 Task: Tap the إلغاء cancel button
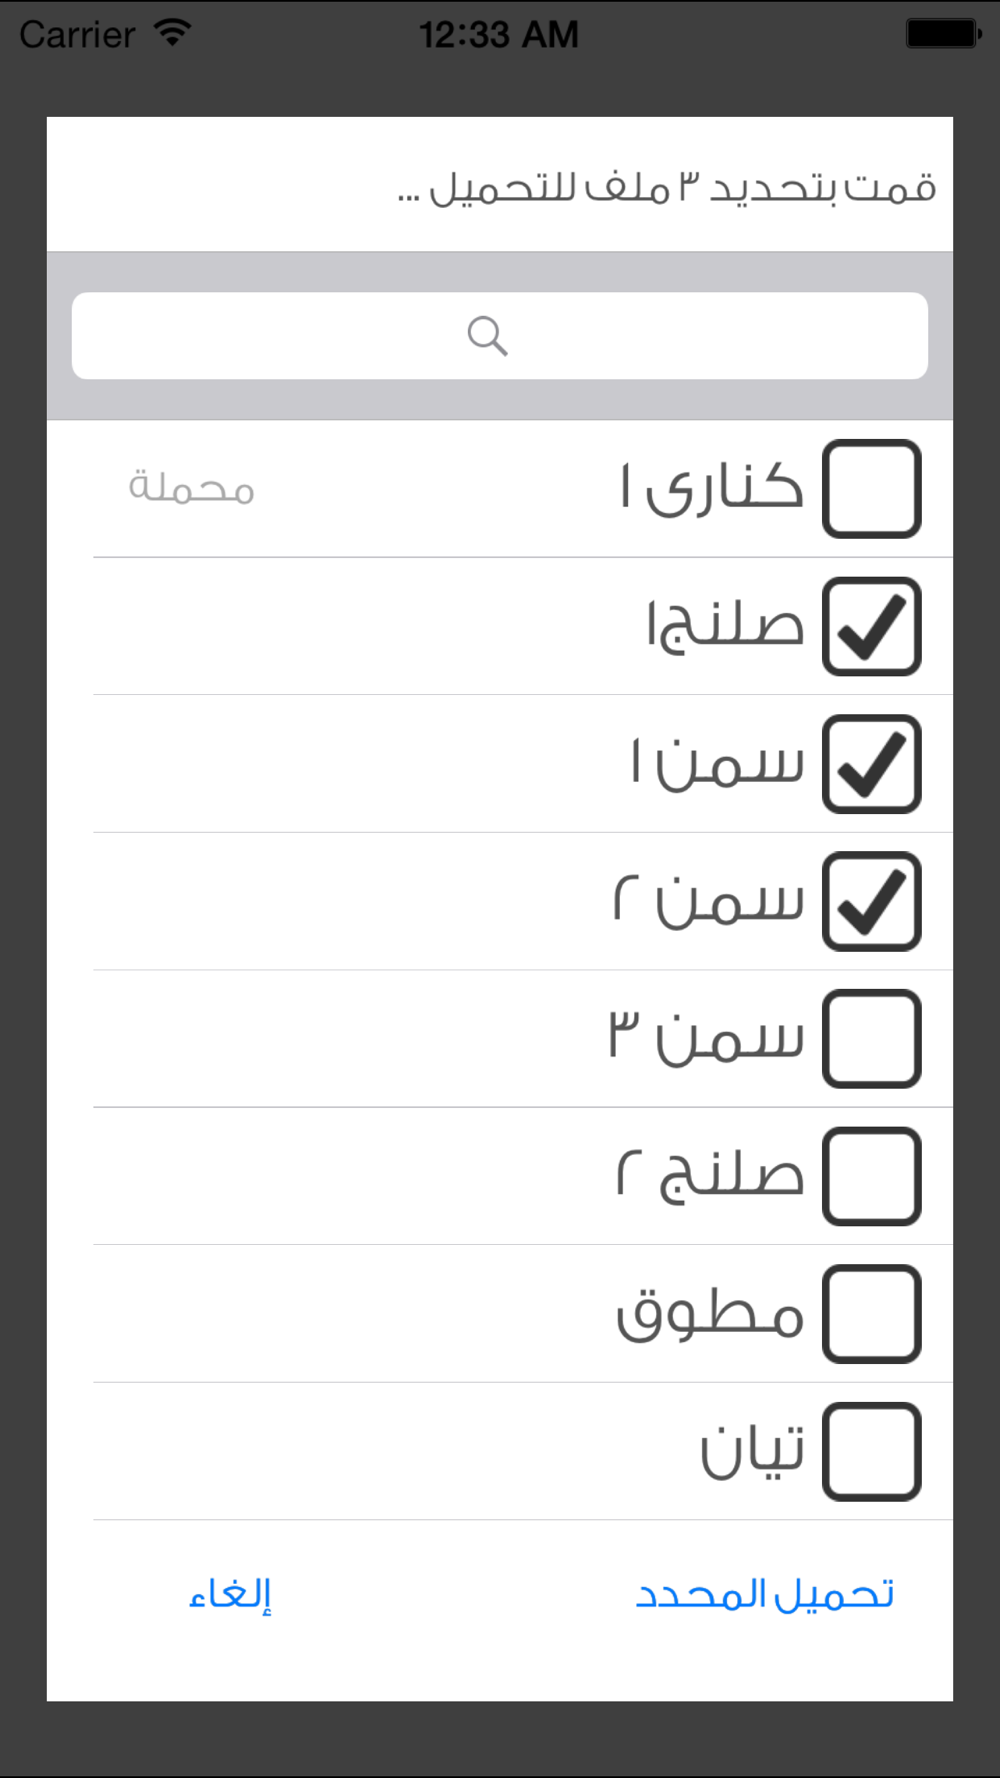click(x=231, y=1594)
